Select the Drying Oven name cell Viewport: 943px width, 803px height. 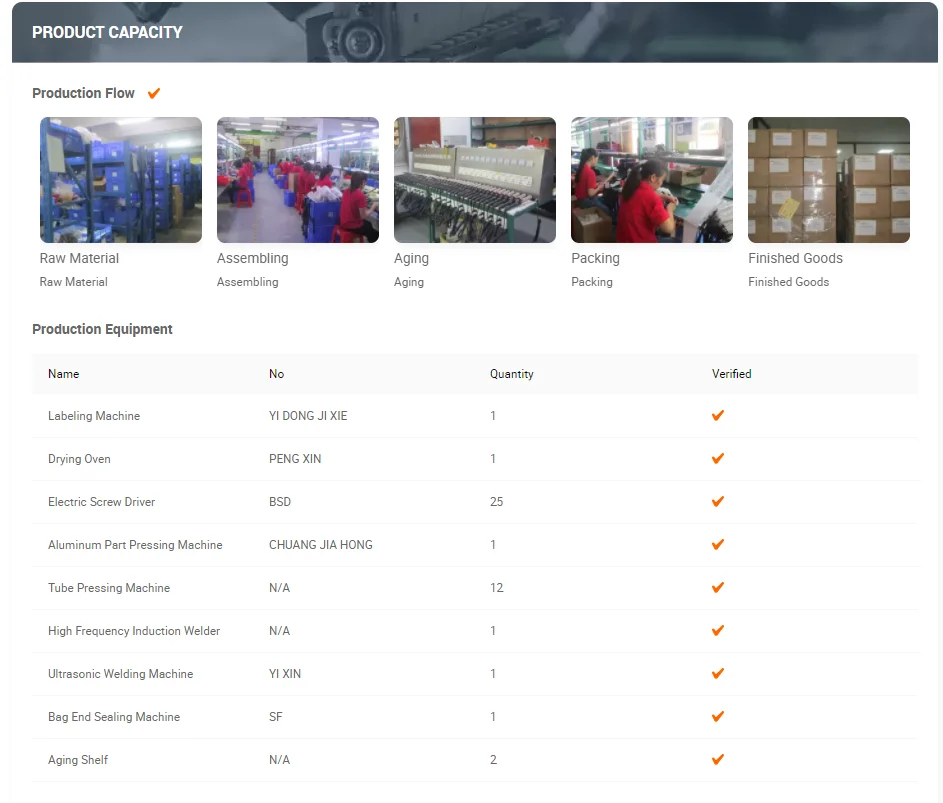[x=79, y=459]
